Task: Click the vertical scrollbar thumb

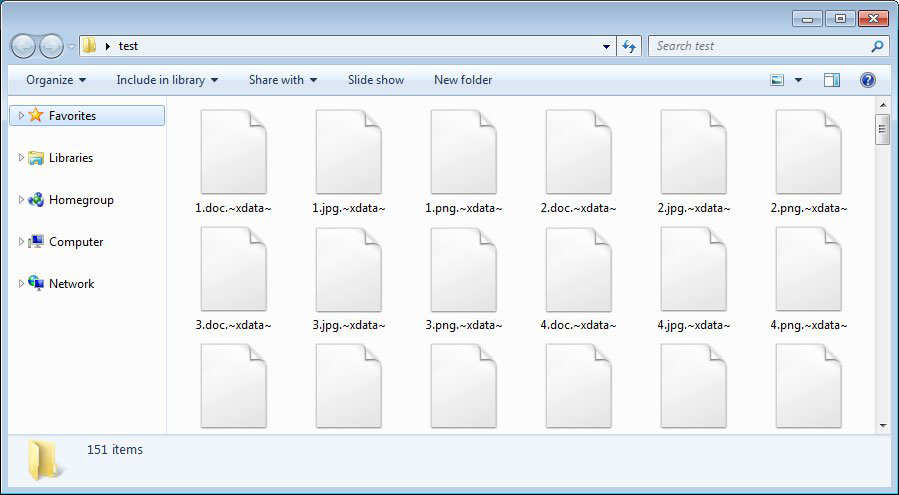Action: click(882, 130)
